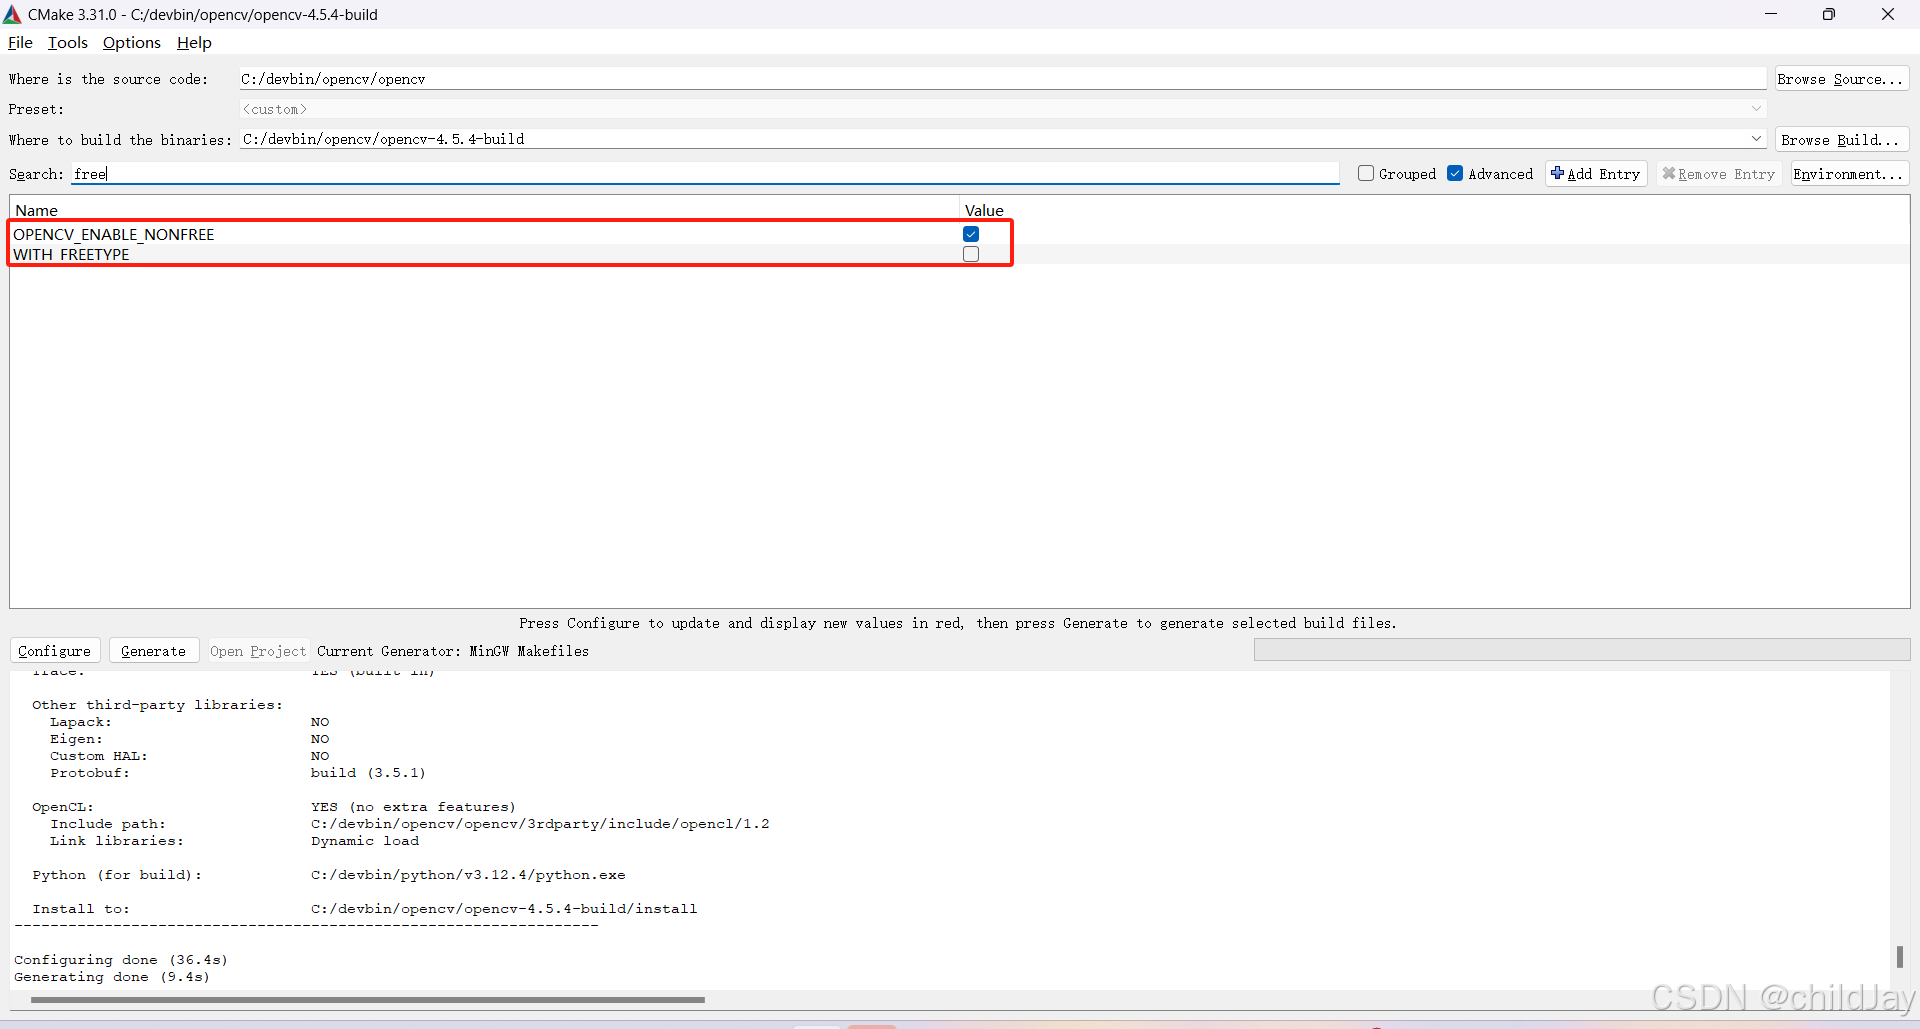Restore down the CMake window
The image size is (1920, 1029).
[x=1829, y=14]
